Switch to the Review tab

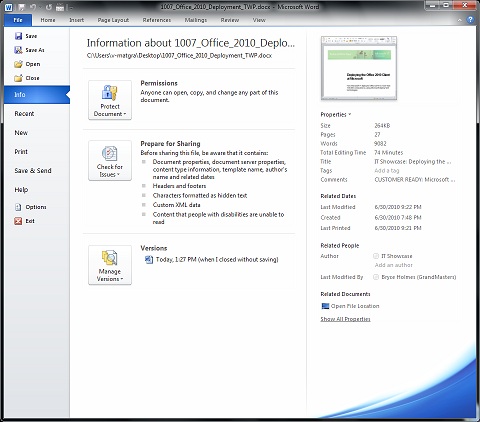(x=230, y=20)
